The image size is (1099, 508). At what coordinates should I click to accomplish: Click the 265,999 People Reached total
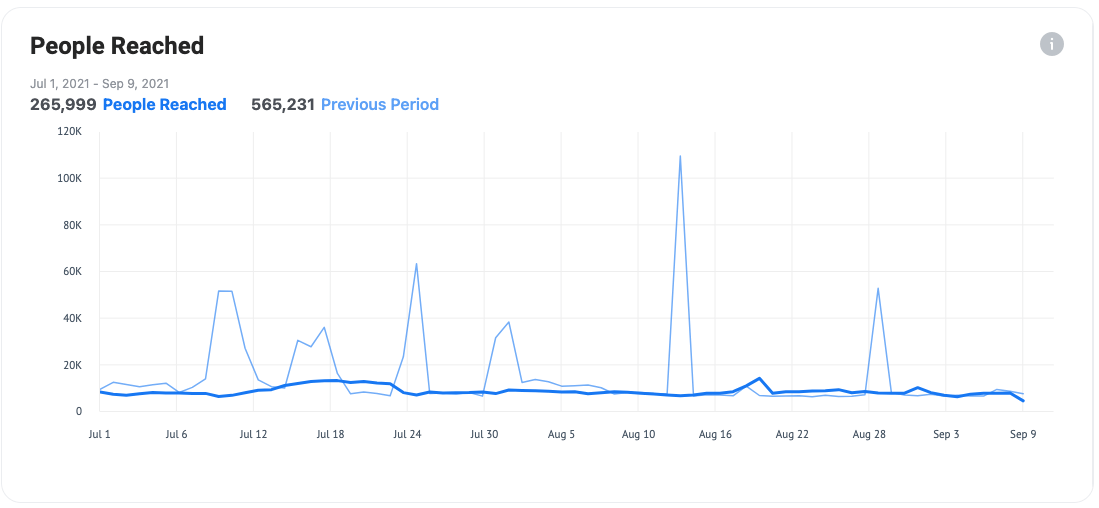tap(63, 104)
